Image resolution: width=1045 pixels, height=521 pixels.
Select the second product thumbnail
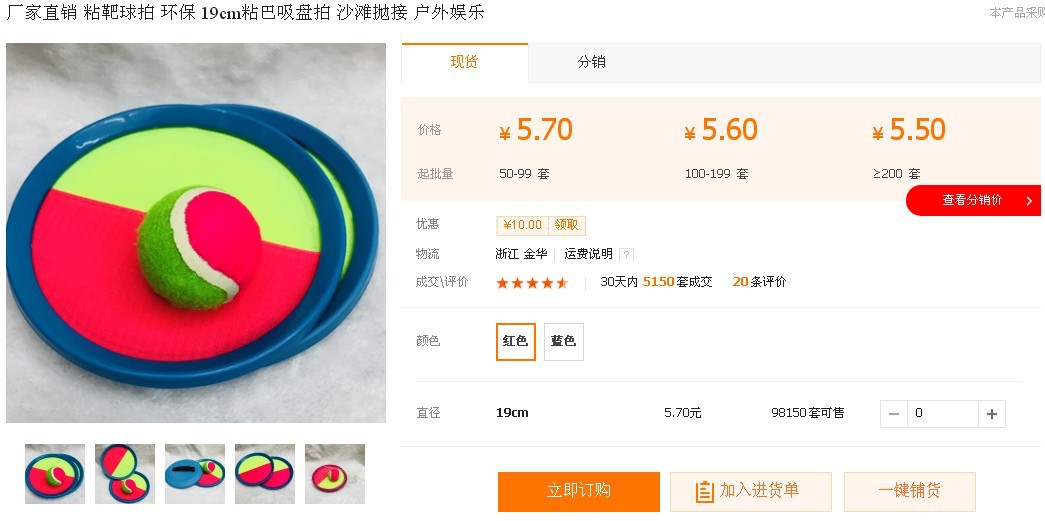click(125, 473)
